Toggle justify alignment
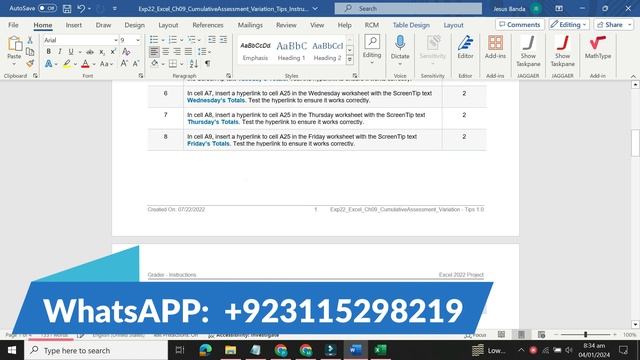This screenshot has height=360, width=640. coord(188,52)
